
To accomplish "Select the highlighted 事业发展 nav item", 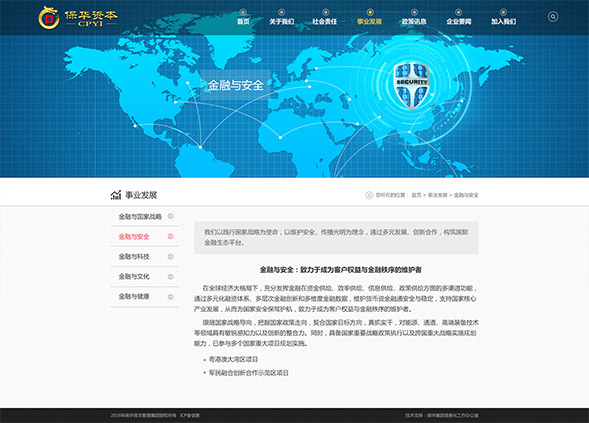I will tap(370, 21).
